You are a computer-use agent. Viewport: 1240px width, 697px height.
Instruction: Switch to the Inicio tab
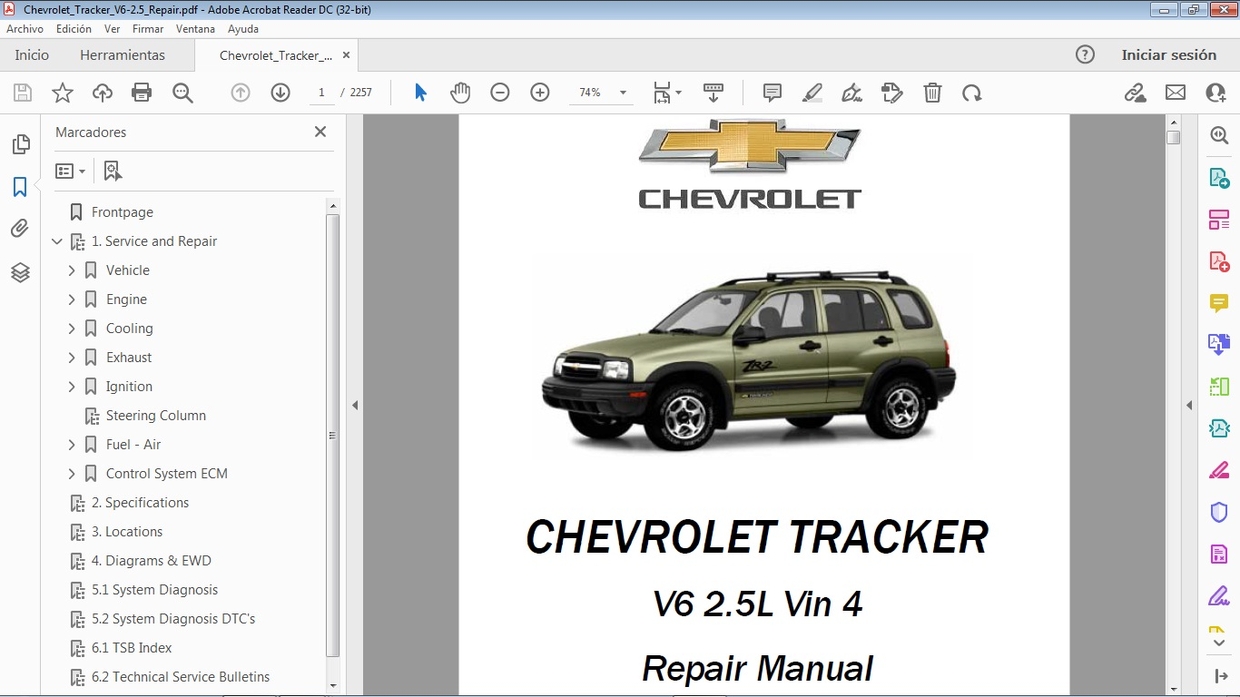32,55
